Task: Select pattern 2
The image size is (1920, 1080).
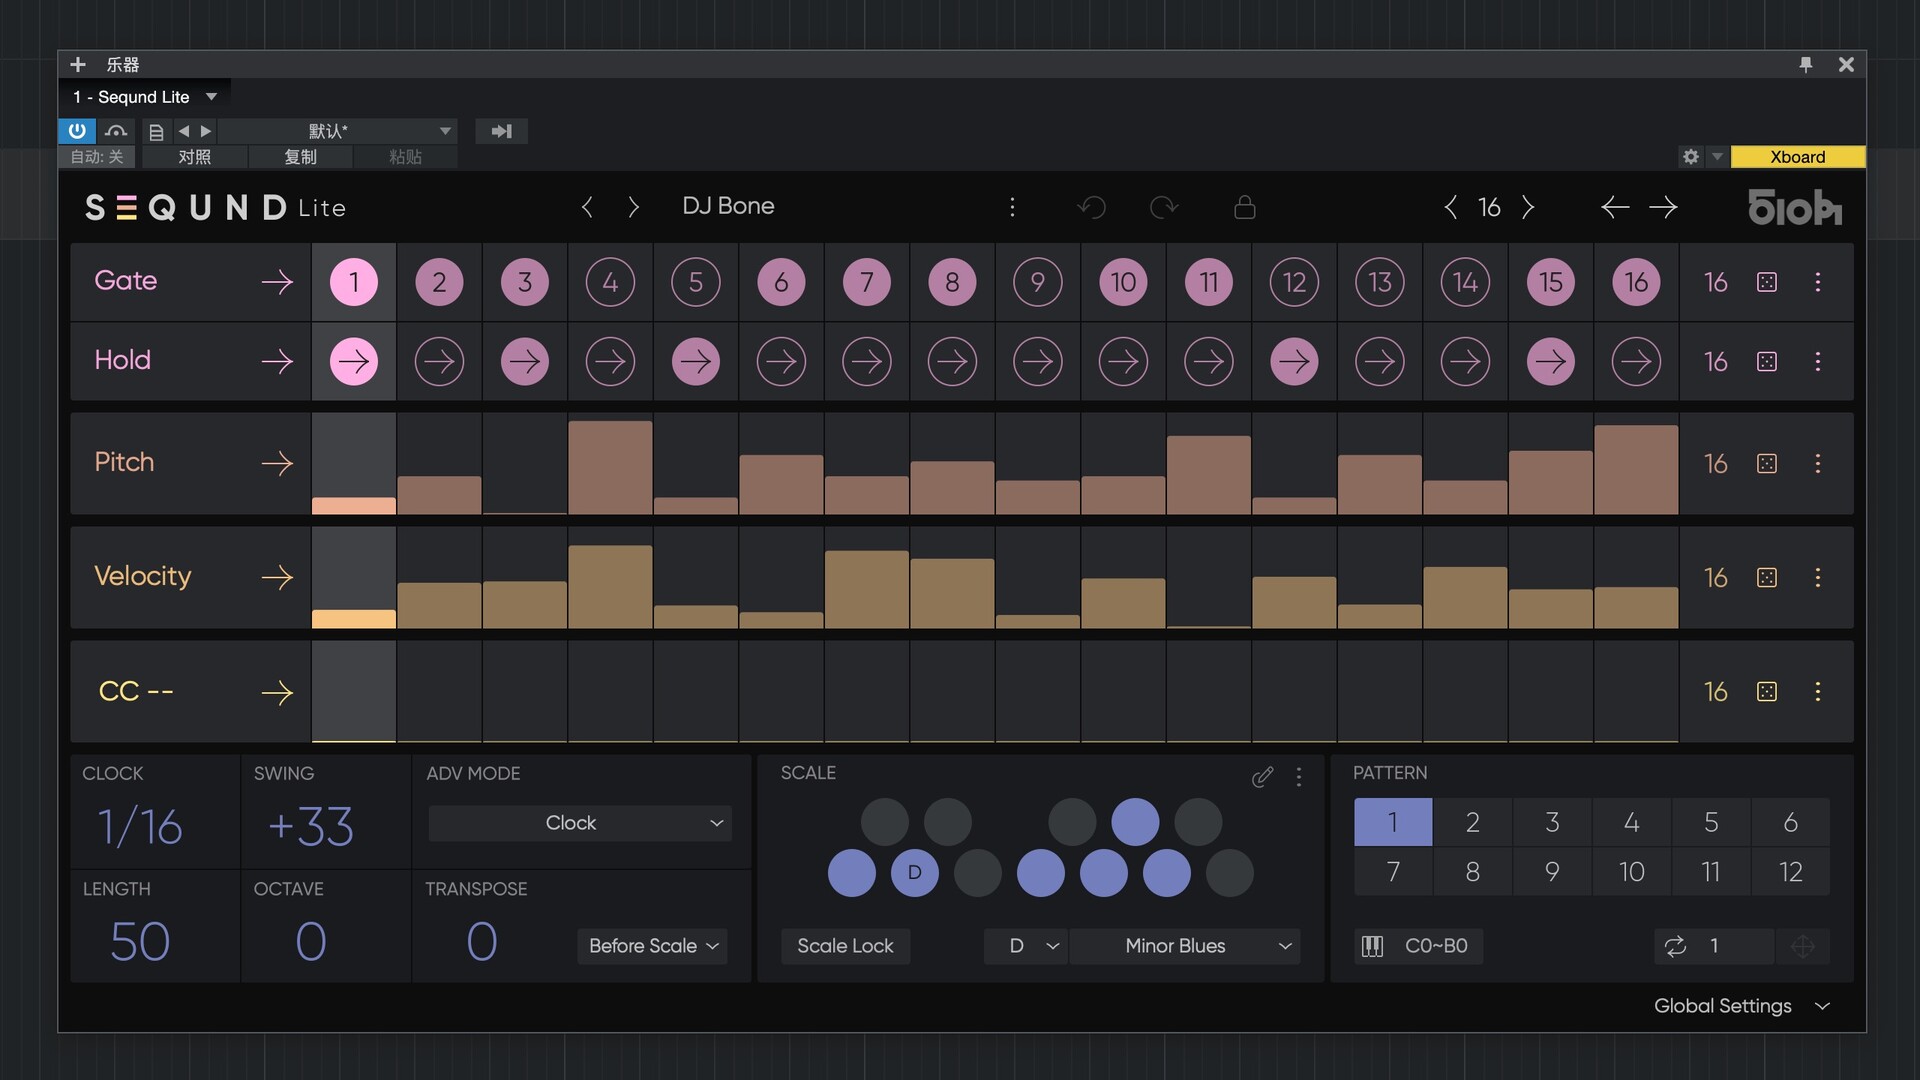Action: 1472,822
